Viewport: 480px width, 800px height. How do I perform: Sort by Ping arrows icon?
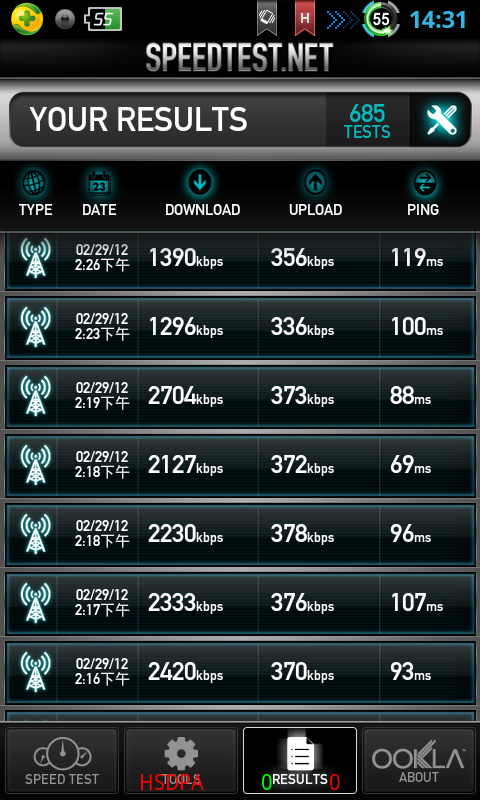pyautogui.click(x=425, y=183)
